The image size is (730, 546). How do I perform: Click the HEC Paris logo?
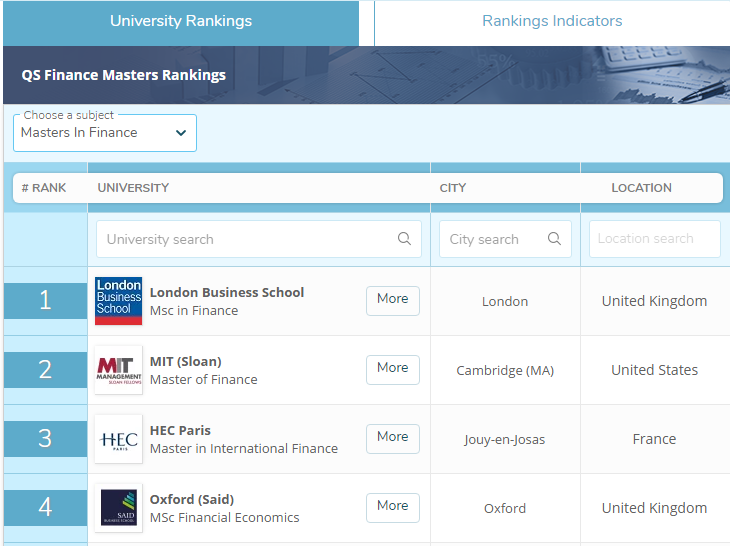pyautogui.click(x=118, y=439)
